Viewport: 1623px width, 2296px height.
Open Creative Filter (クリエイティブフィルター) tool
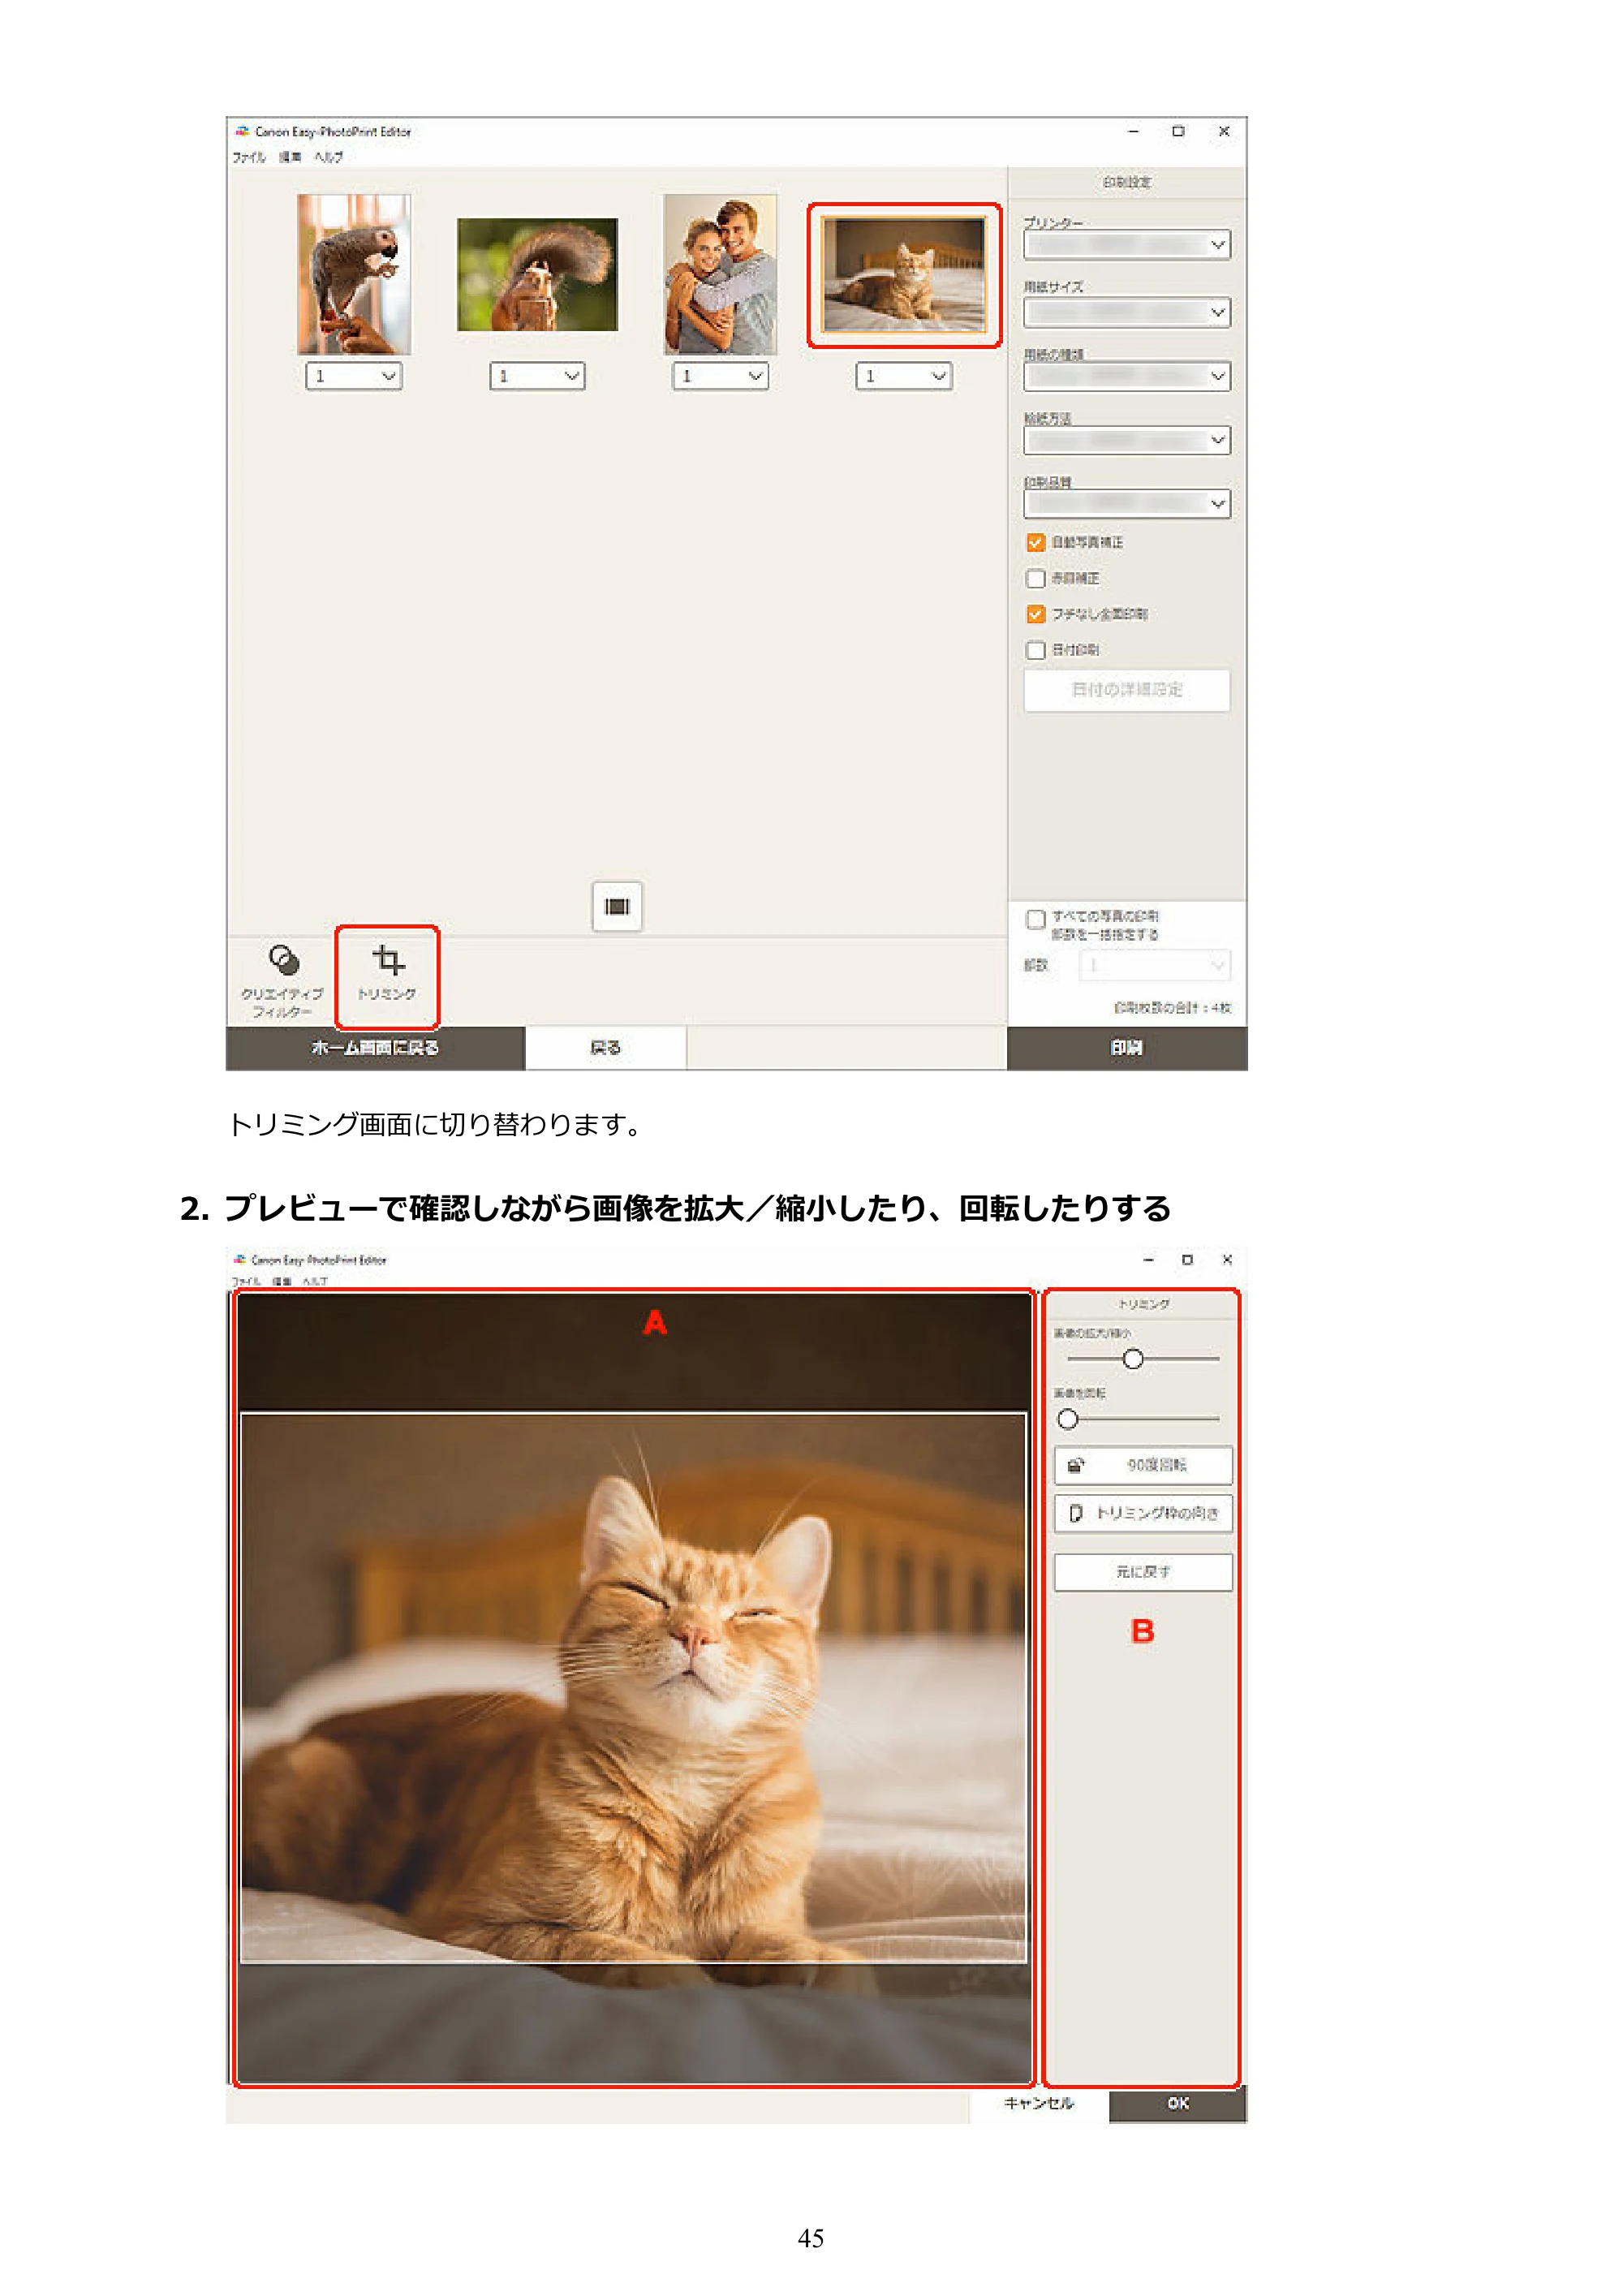(282, 980)
